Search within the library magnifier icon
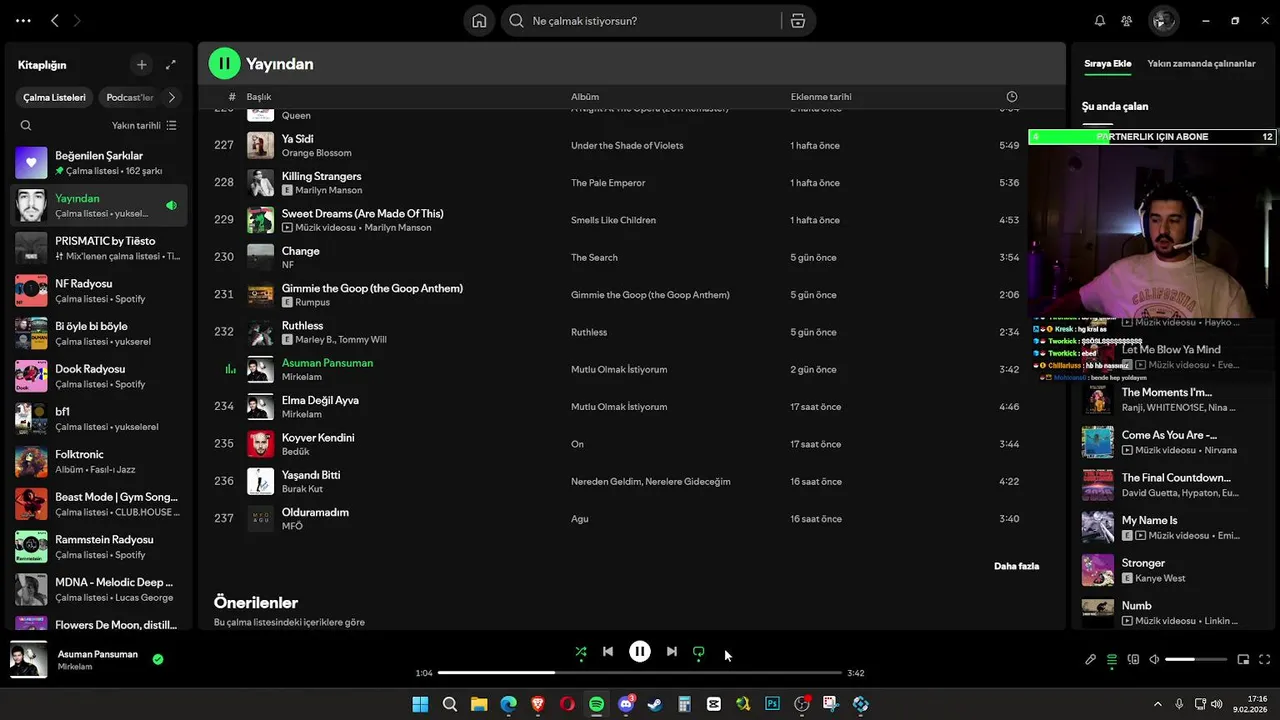The image size is (1280, 720). pyautogui.click(x=26, y=126)
